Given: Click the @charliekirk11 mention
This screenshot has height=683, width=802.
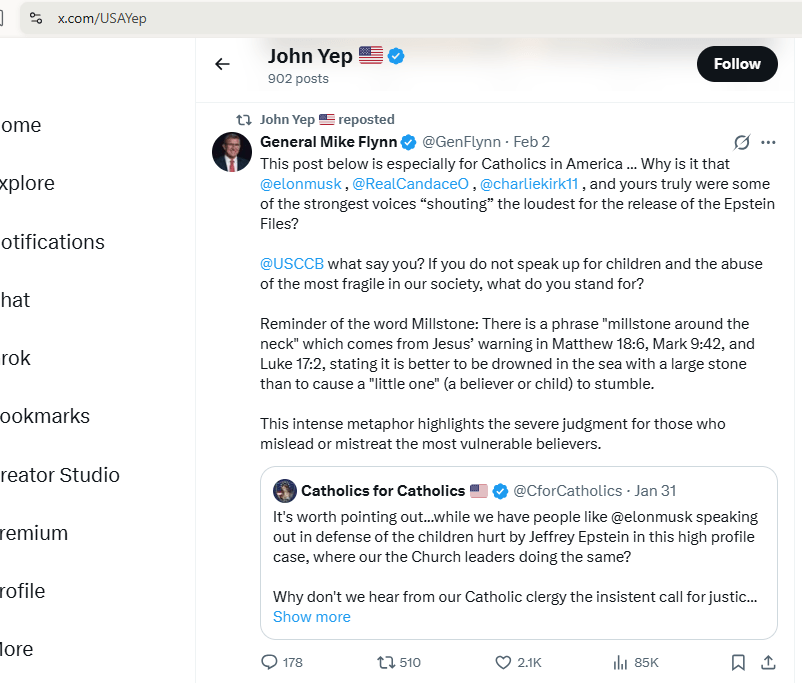Looking at the screenshot, I should (x=530, y=184).
